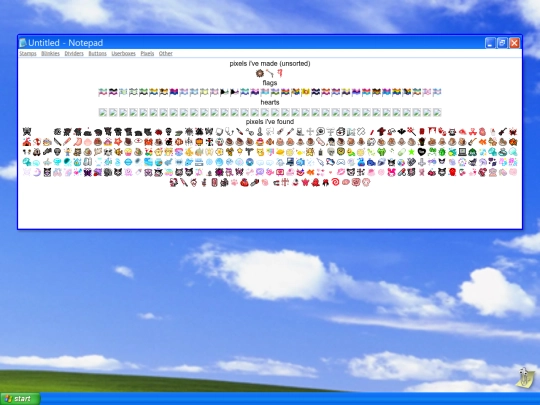Click the dark purple butterfly pixel
Screen dimensions: 540x405
point(88,172)
